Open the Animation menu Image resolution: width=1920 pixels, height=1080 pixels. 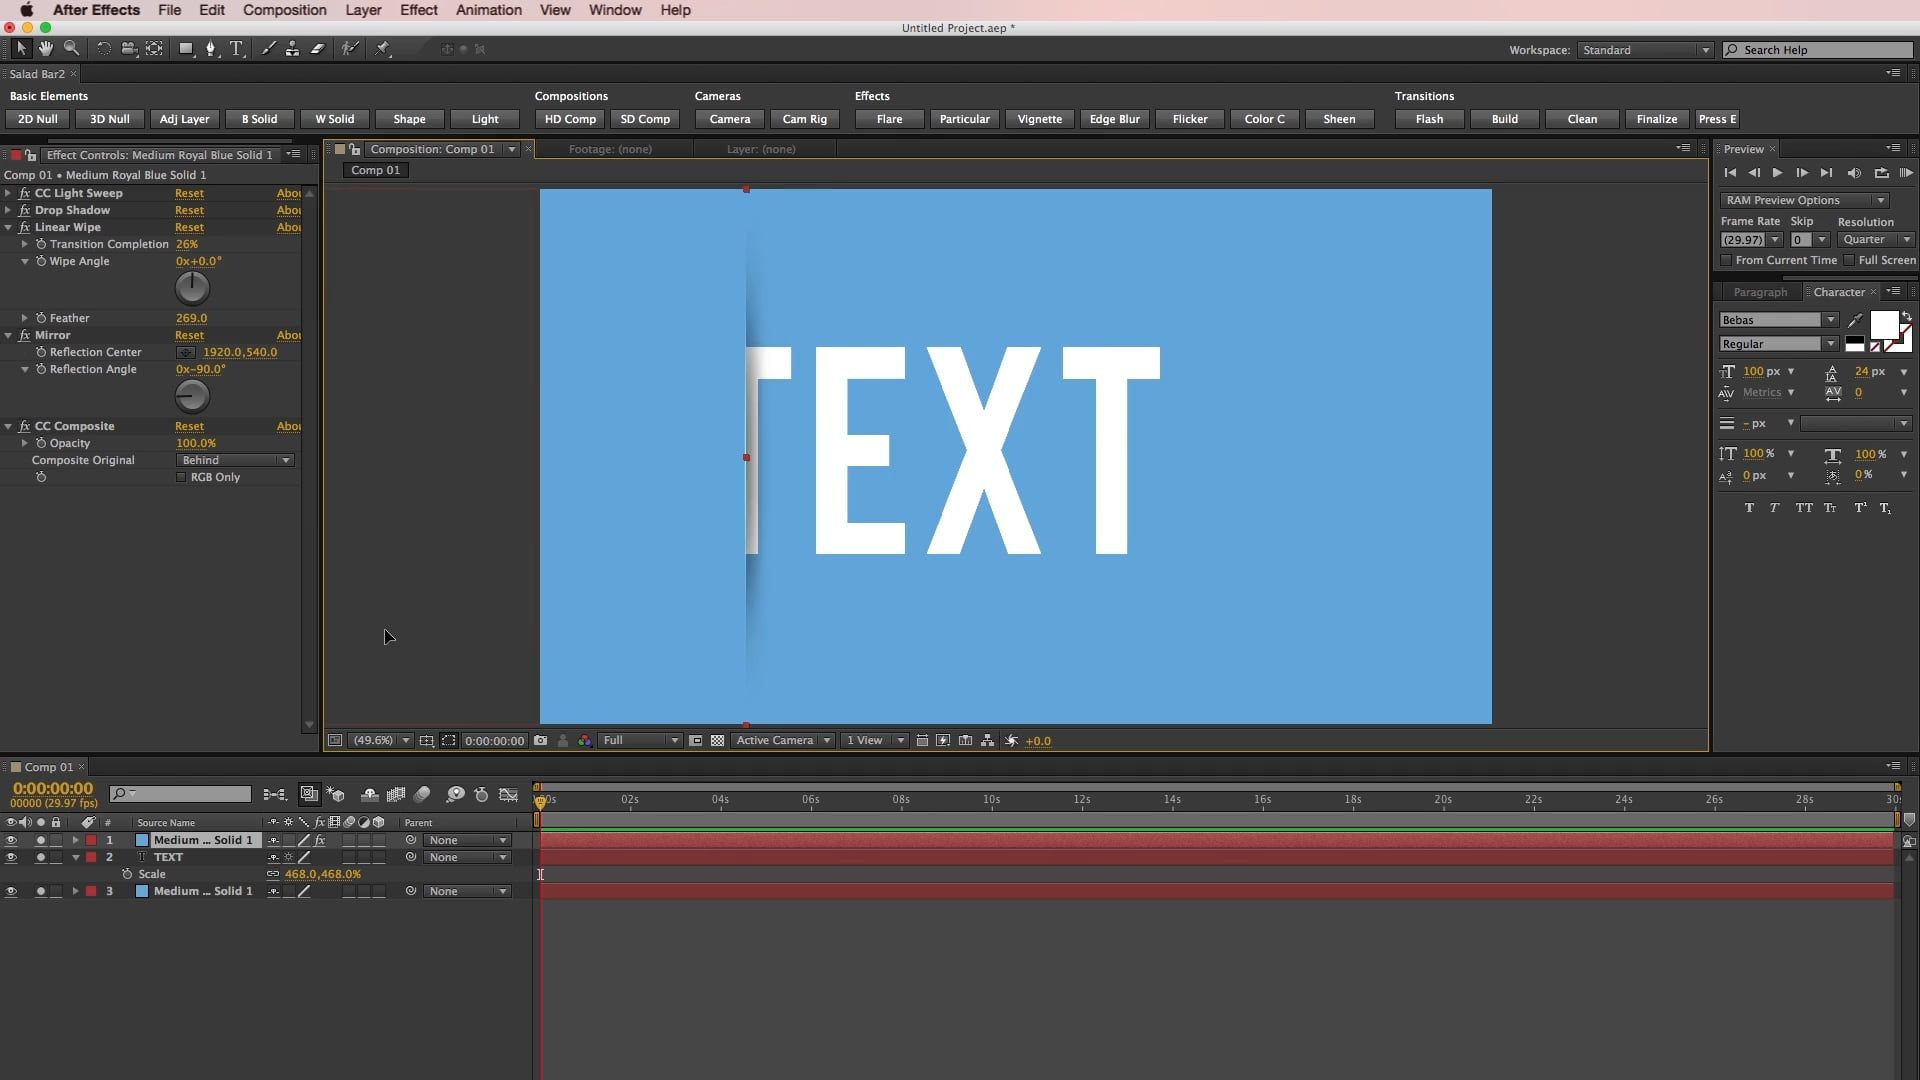[488, 10]
